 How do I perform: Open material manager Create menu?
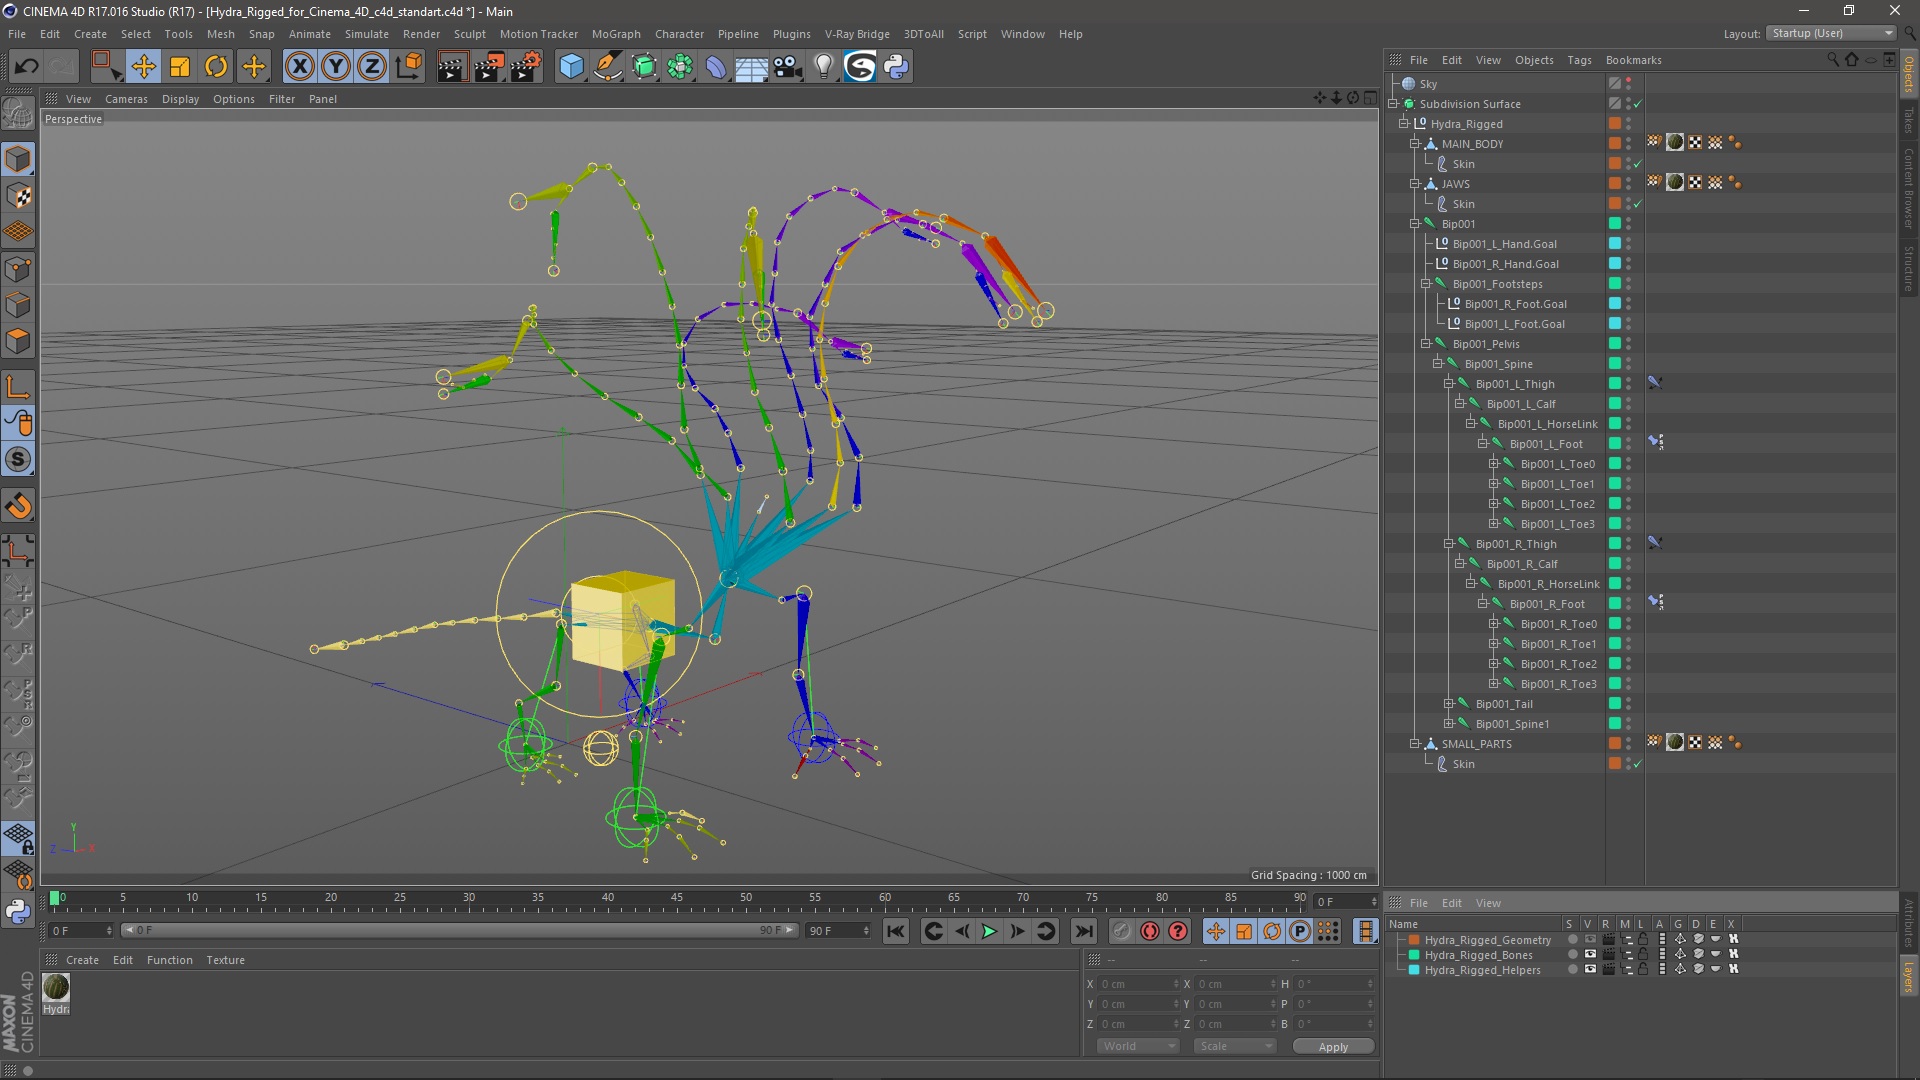pyautogui.click(x=82, y=960)
